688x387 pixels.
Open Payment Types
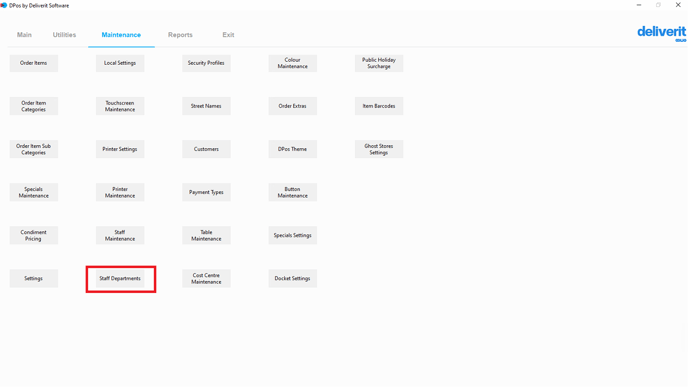(x=206, y=192)
